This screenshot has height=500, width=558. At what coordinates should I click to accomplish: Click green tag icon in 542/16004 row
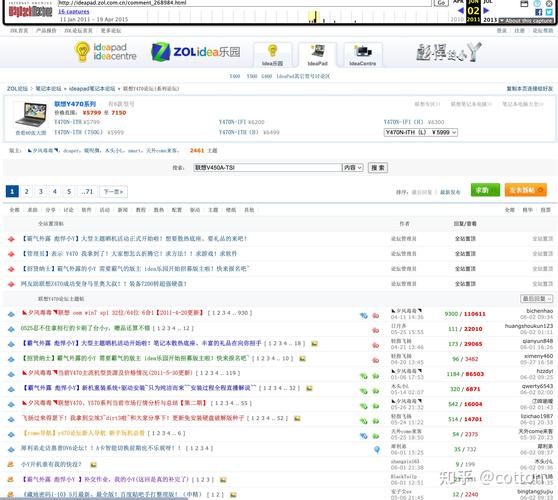[x=363, y=406]
